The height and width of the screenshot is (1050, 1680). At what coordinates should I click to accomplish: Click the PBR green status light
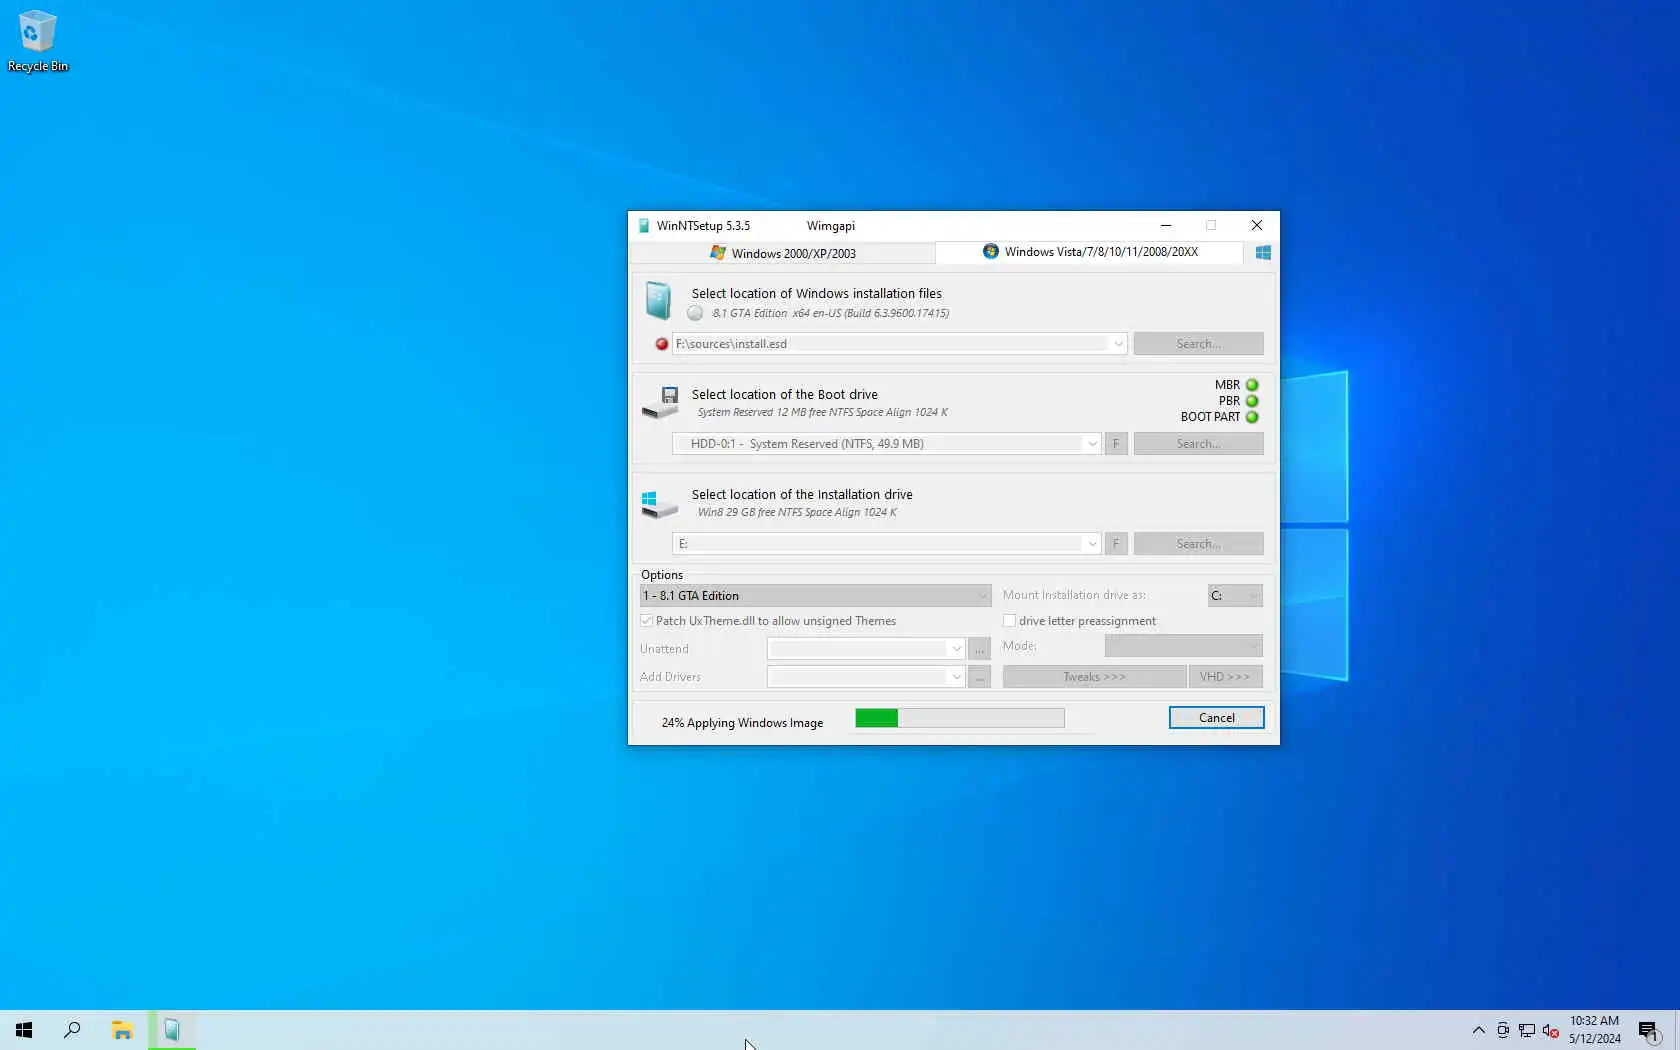(x=1252, y=401)
